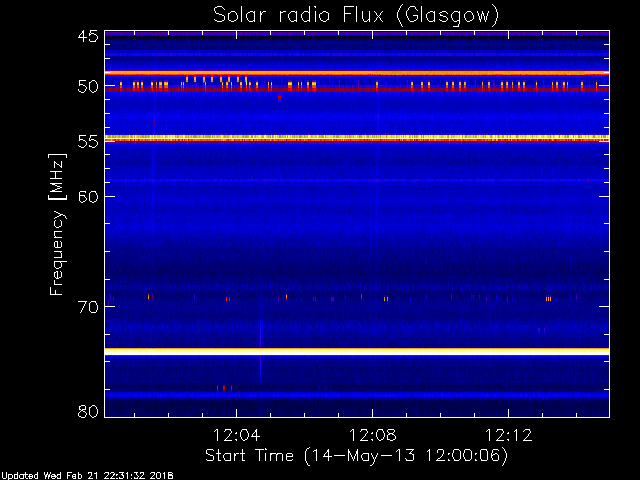Image resolution: width=640 pixels, height=480 pixels.
Task: Click the isolated red spot below 50 MHz band
Action: point(279,97)
